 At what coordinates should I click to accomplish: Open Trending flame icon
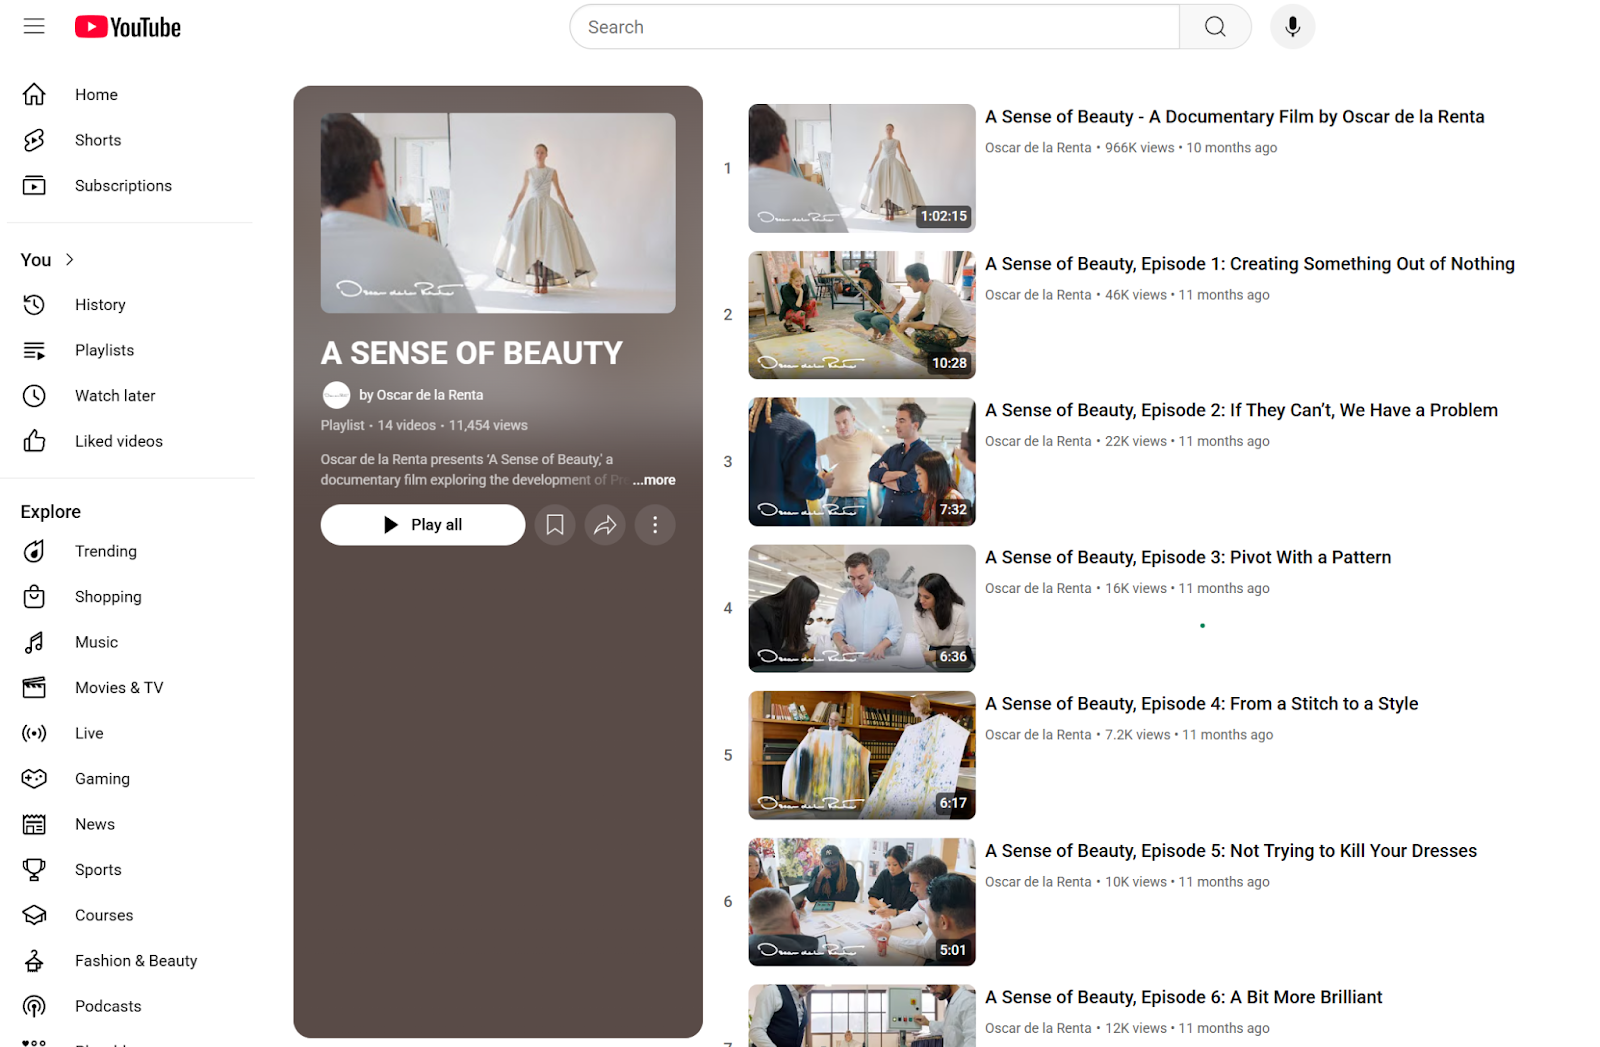pyautogui.click(x=34, y=551)
